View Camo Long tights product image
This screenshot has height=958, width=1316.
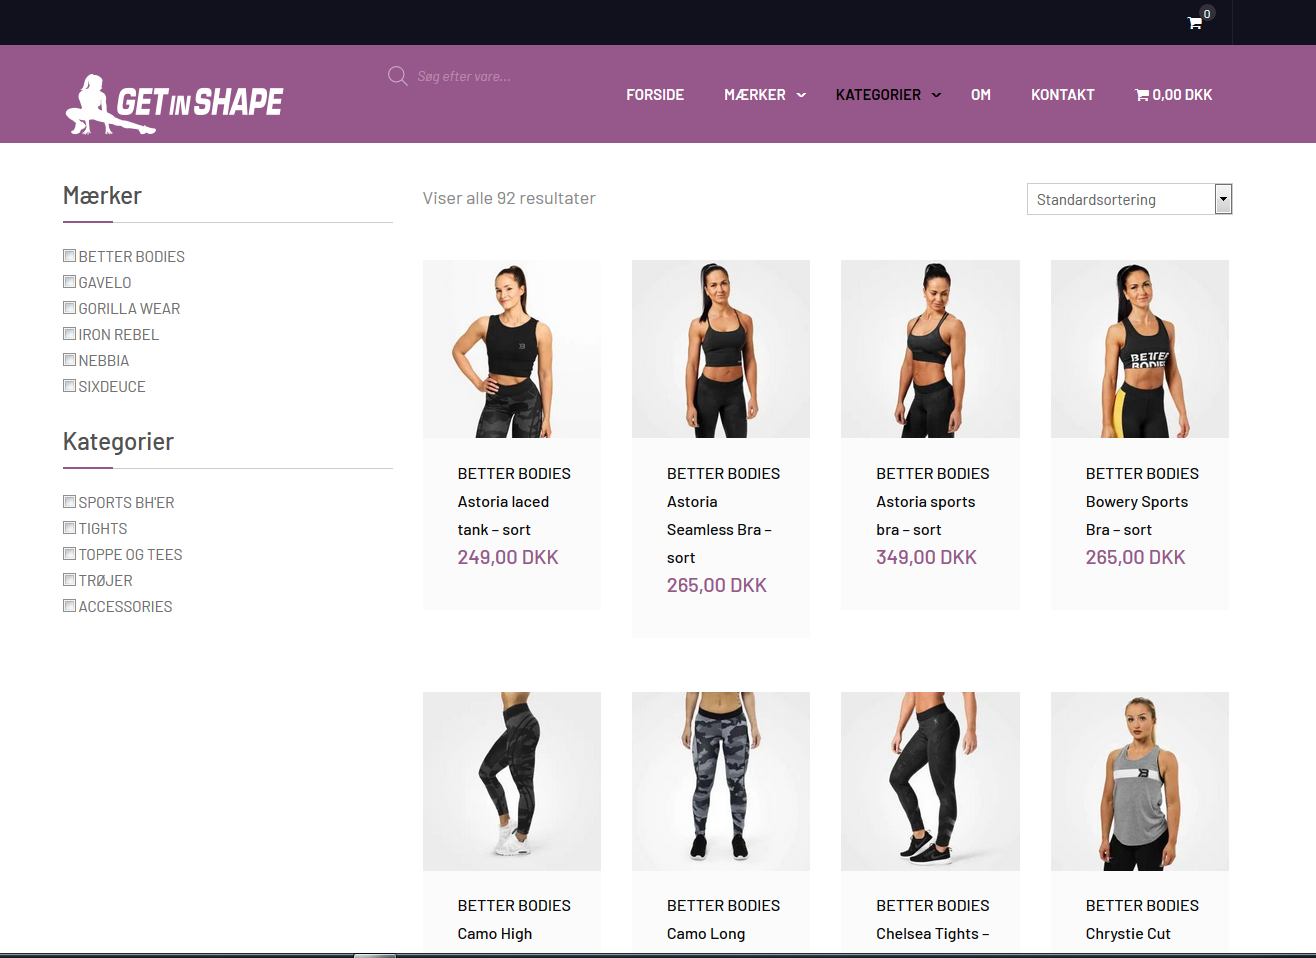(x=720, y=781)
